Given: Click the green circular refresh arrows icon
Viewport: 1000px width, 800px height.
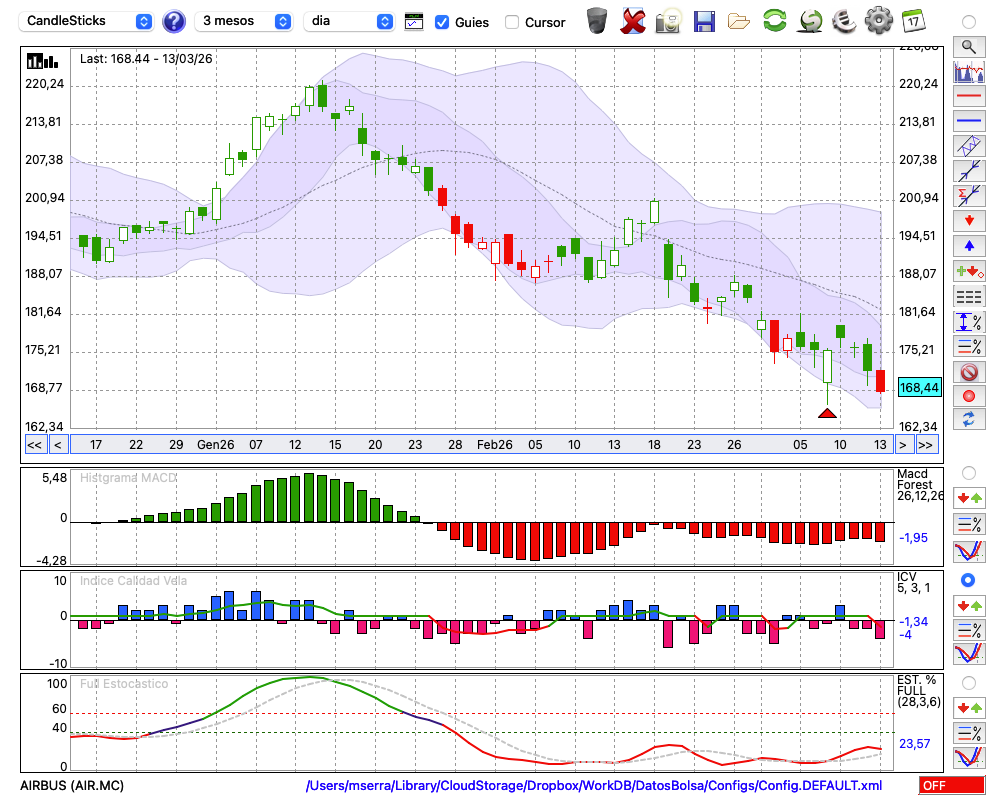Looking at the screenshot, I should 774,20.
